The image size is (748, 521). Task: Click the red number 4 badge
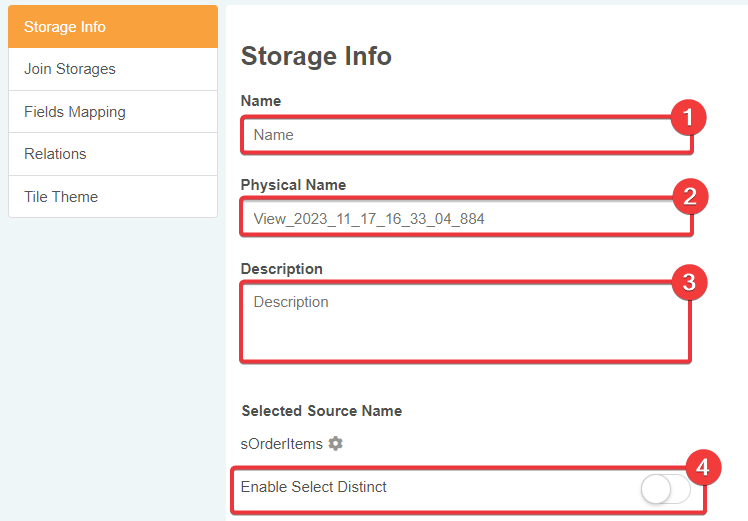(702, 466)
